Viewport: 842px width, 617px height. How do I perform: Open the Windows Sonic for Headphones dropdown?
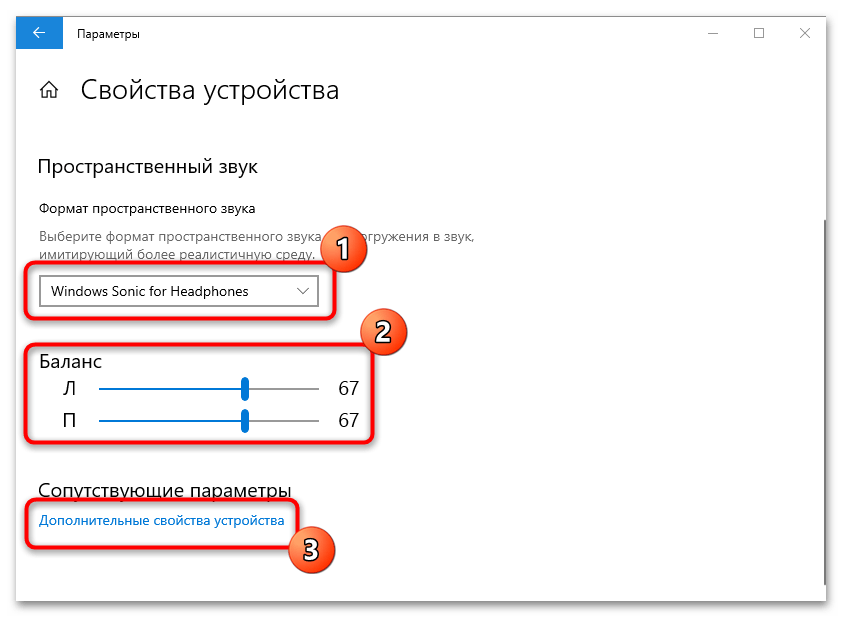(x=178, y=292)
